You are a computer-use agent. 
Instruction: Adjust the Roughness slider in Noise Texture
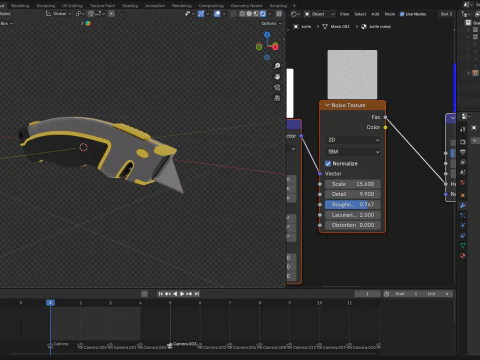353,204
